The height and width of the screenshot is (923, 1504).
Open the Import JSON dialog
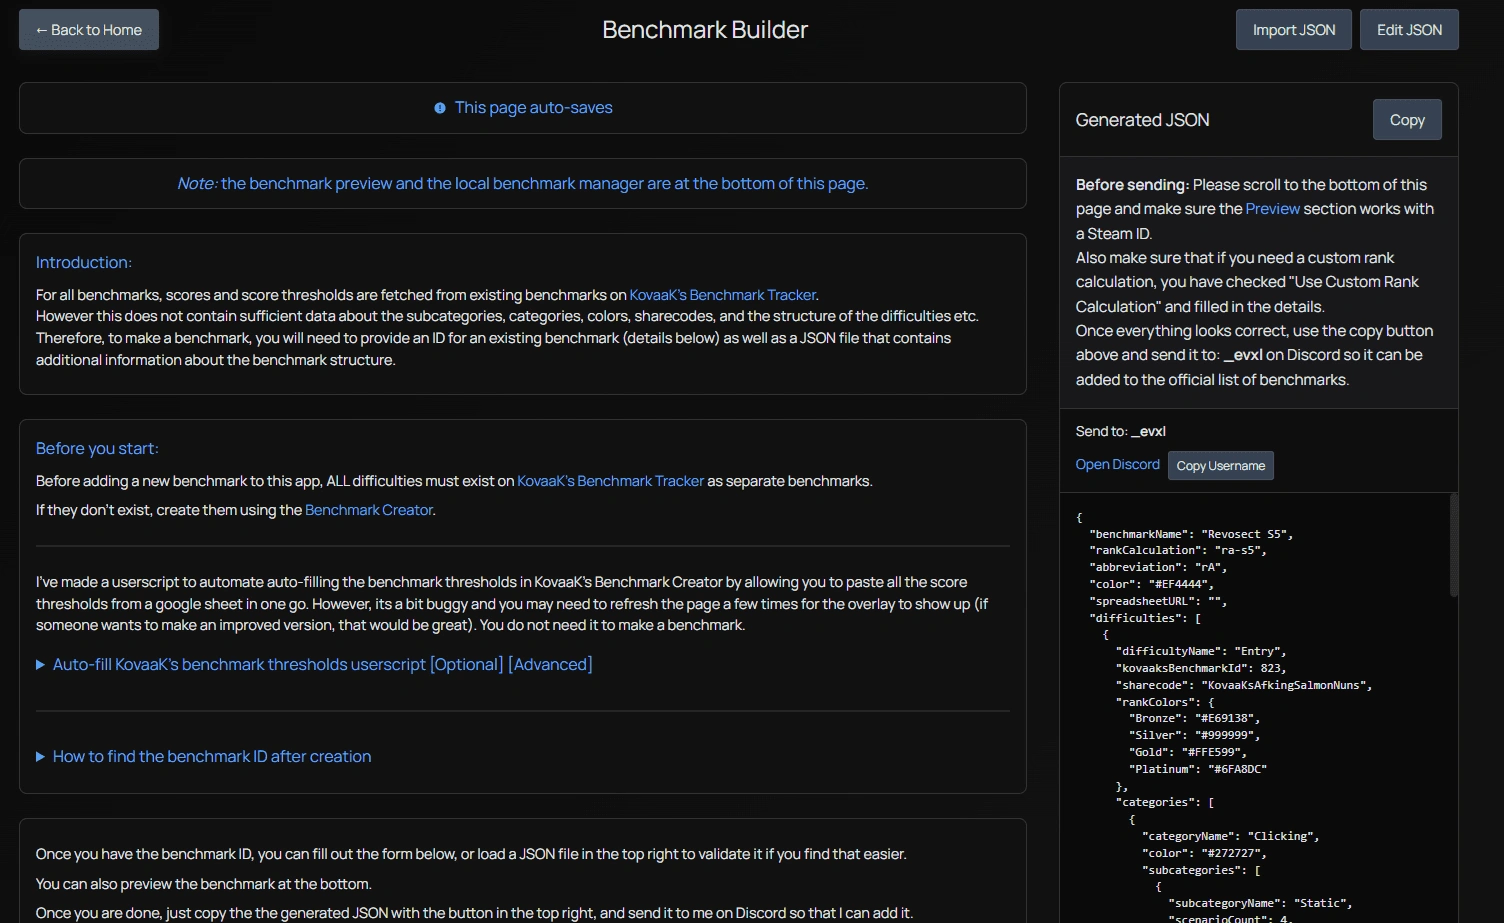point(1293,29)
